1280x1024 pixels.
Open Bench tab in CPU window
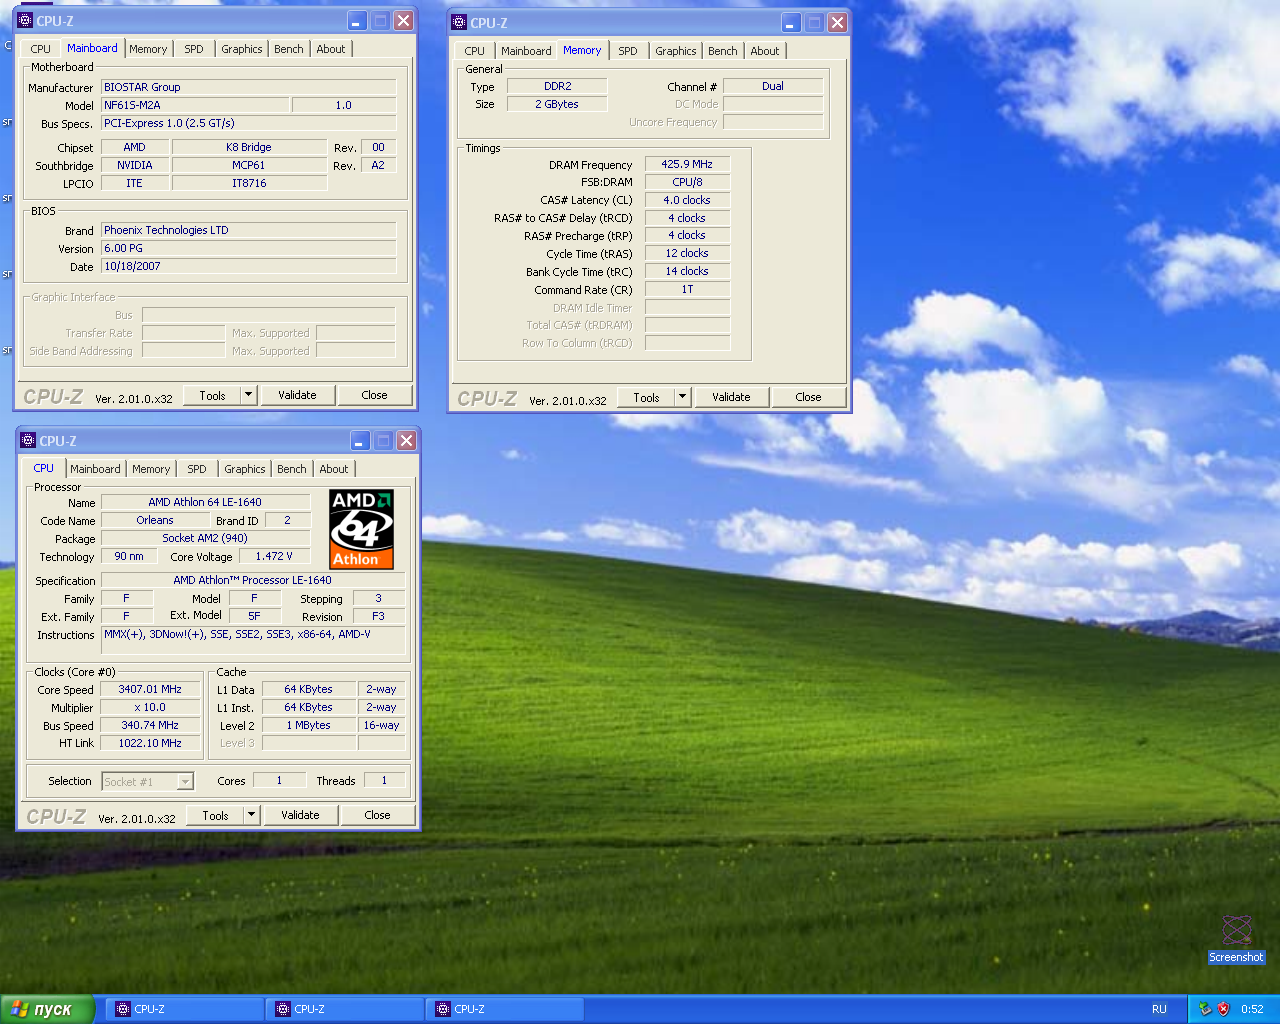[292, 469]
